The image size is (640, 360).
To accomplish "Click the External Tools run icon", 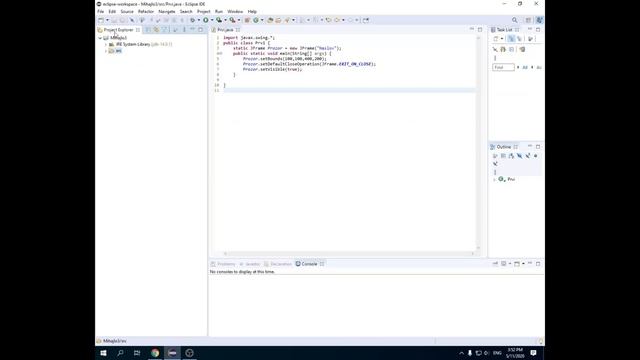I will click(x=232, y=20).
